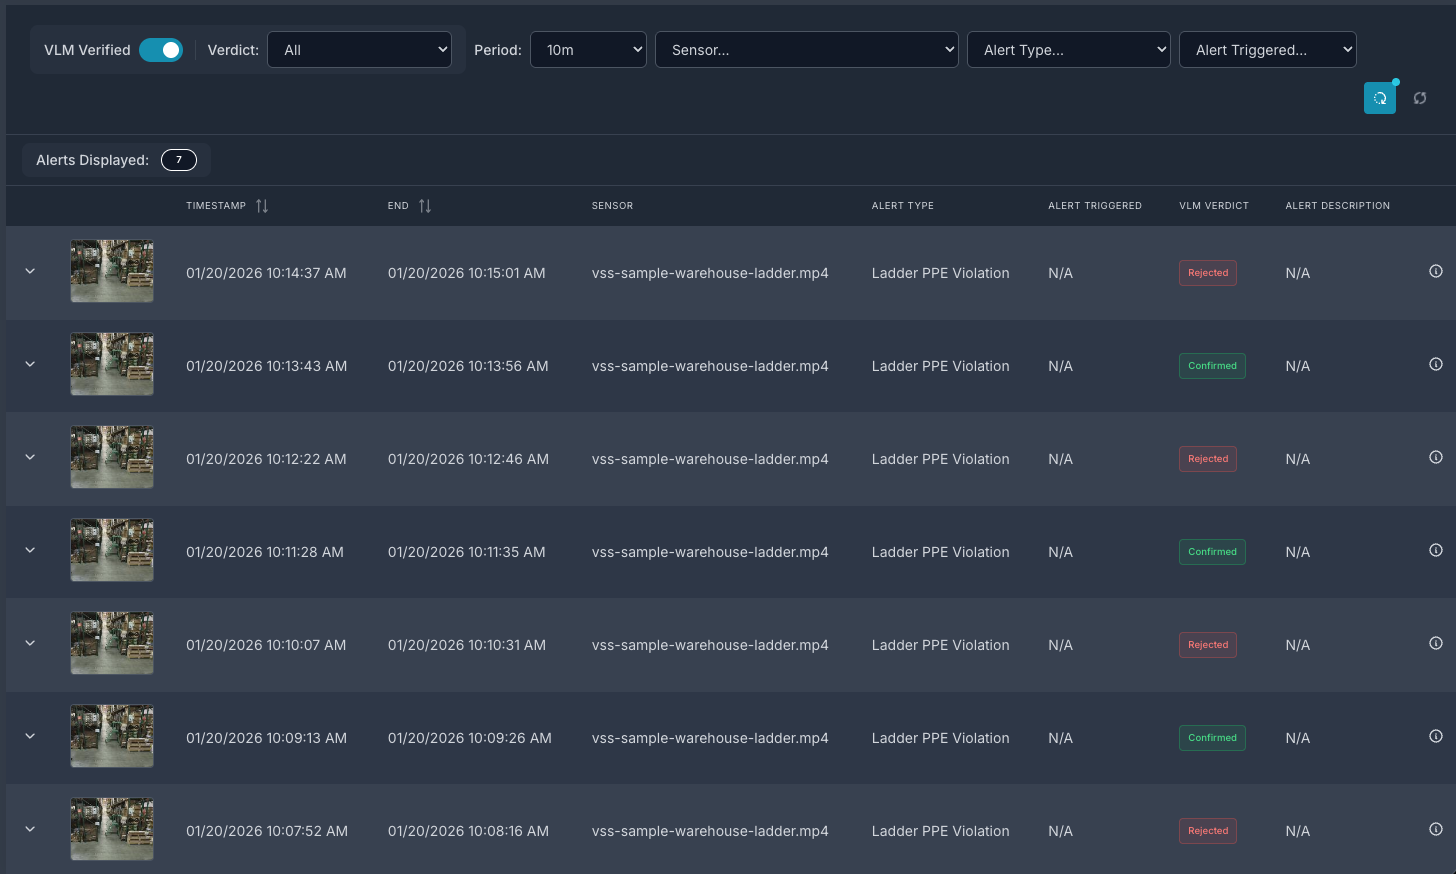Click the info icon on the 10:09:13 row
Image resolution: width=1456 pixels, height=874 pixels.
coord(1436,736)
